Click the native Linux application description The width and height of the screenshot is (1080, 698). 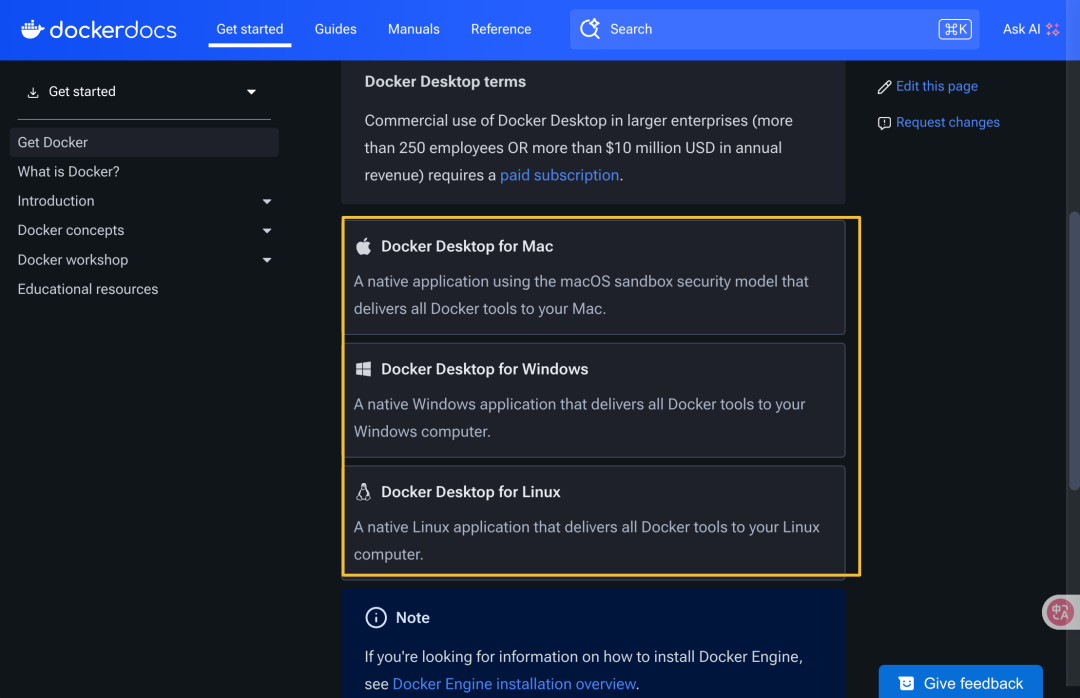(x=587, y=540)
